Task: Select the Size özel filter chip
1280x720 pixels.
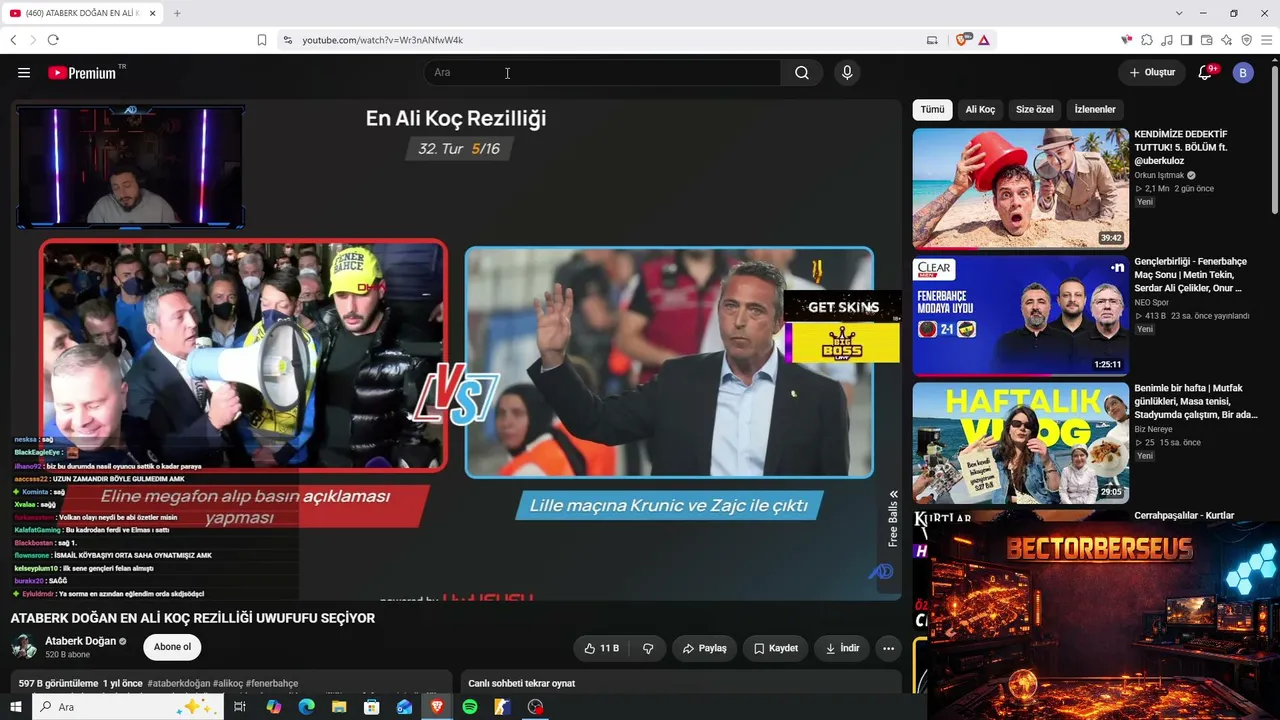Action: tap(1034, 110)
